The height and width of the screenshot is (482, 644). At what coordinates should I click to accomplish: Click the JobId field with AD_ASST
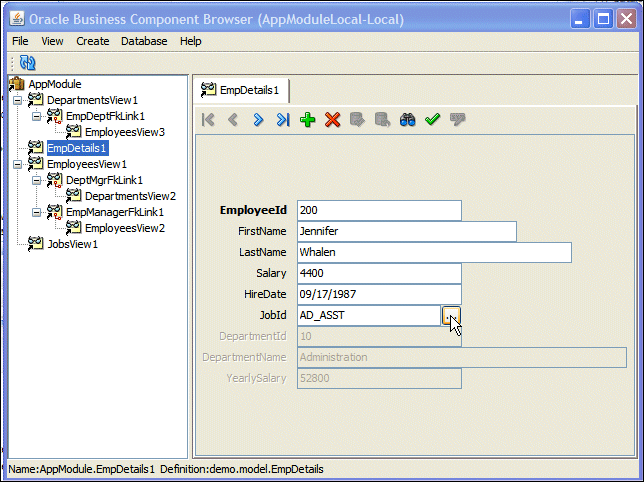click(369, 315)
